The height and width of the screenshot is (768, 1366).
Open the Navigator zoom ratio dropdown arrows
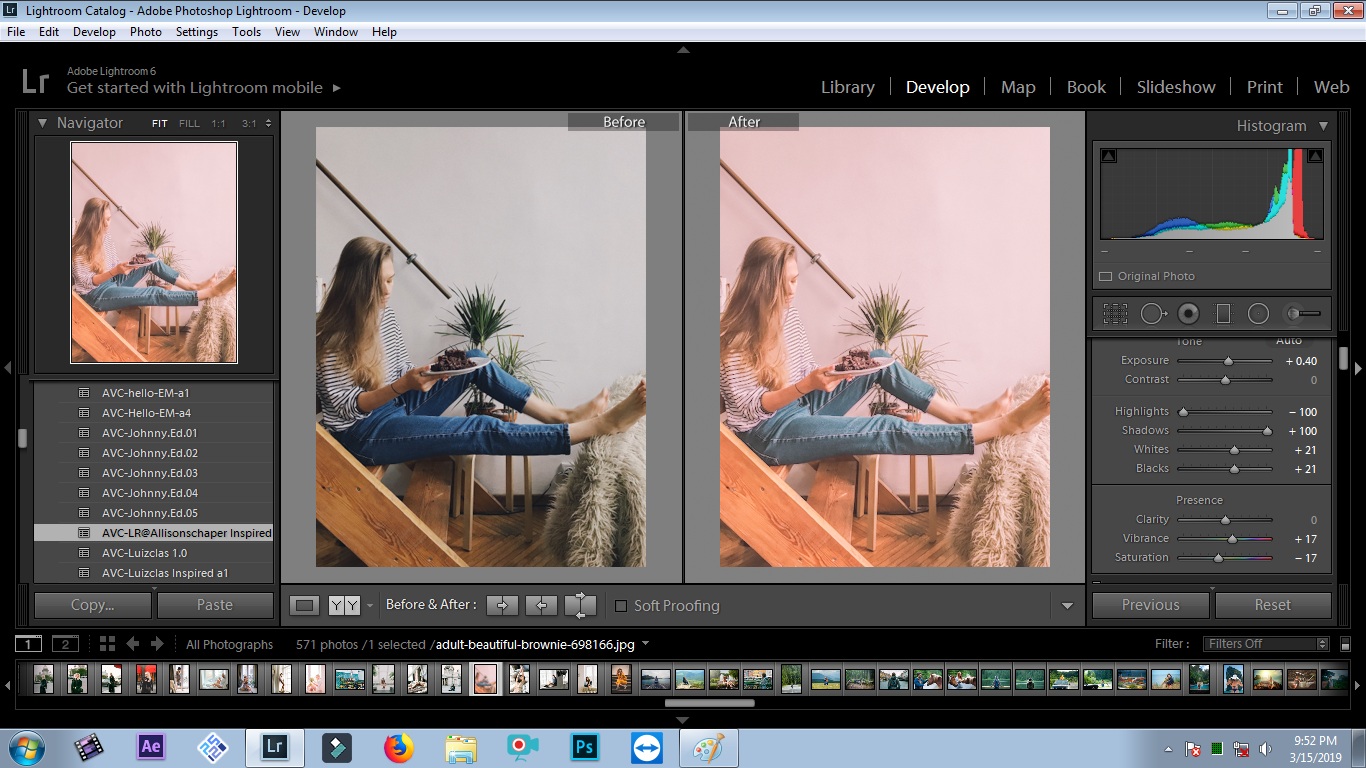(266, 124)
